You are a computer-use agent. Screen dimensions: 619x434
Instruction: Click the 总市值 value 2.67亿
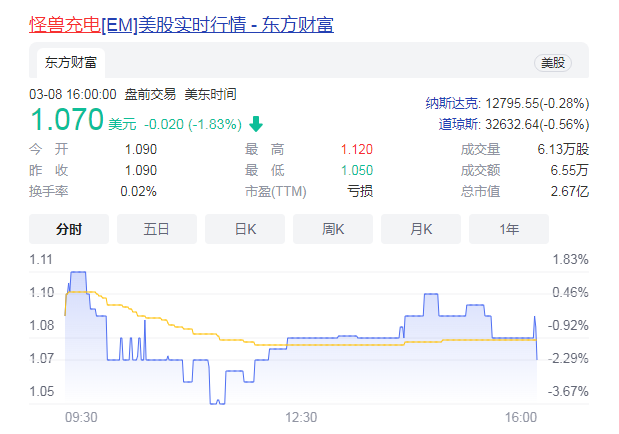(570, 192)
